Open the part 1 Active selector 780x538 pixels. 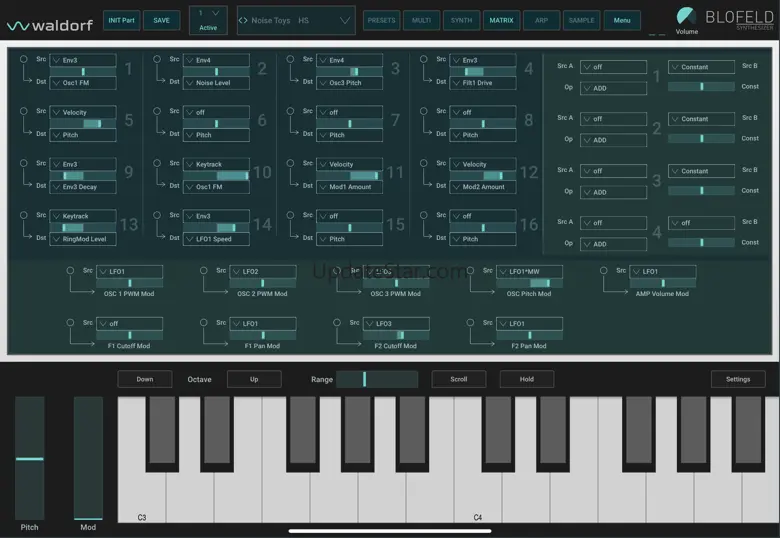[208, 20]
